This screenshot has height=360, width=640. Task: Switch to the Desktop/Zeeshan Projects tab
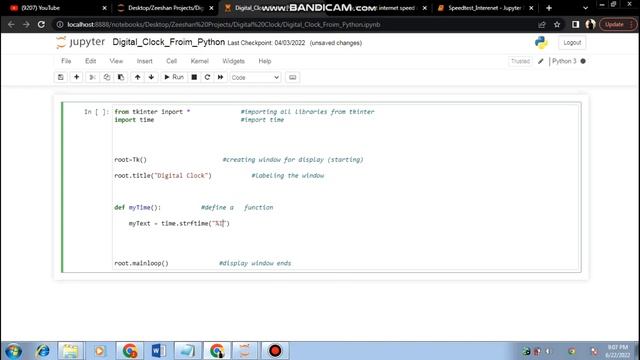pyautogui.click(x=165, y=8)
